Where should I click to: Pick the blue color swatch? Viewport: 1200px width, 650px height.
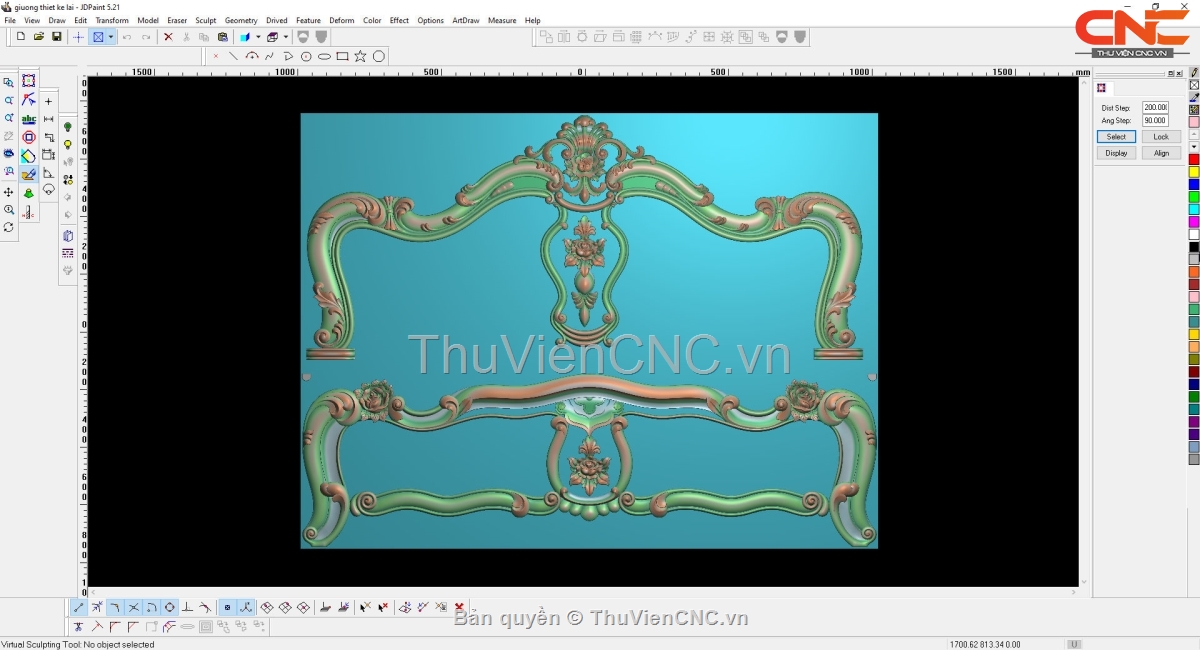(x=1194, y=185)
